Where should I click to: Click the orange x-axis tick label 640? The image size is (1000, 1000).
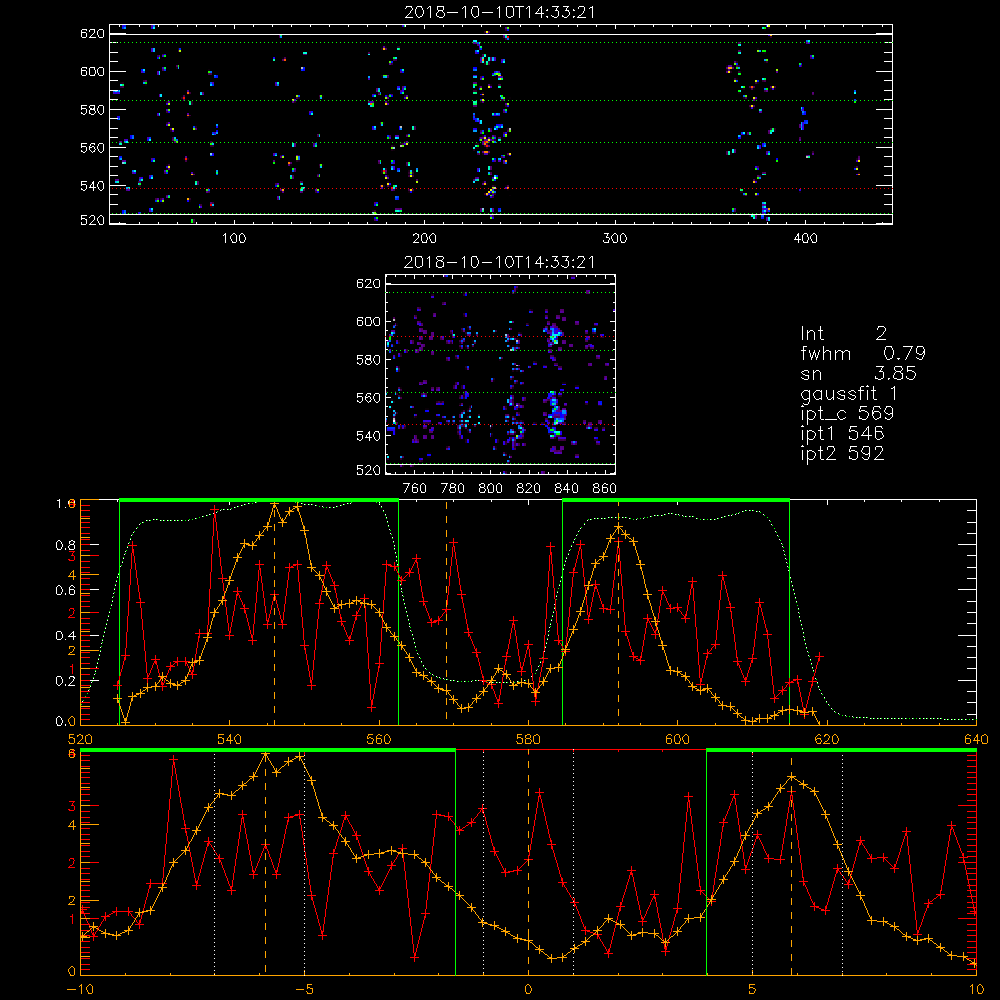pyautogui.click(x=976, y=739)
